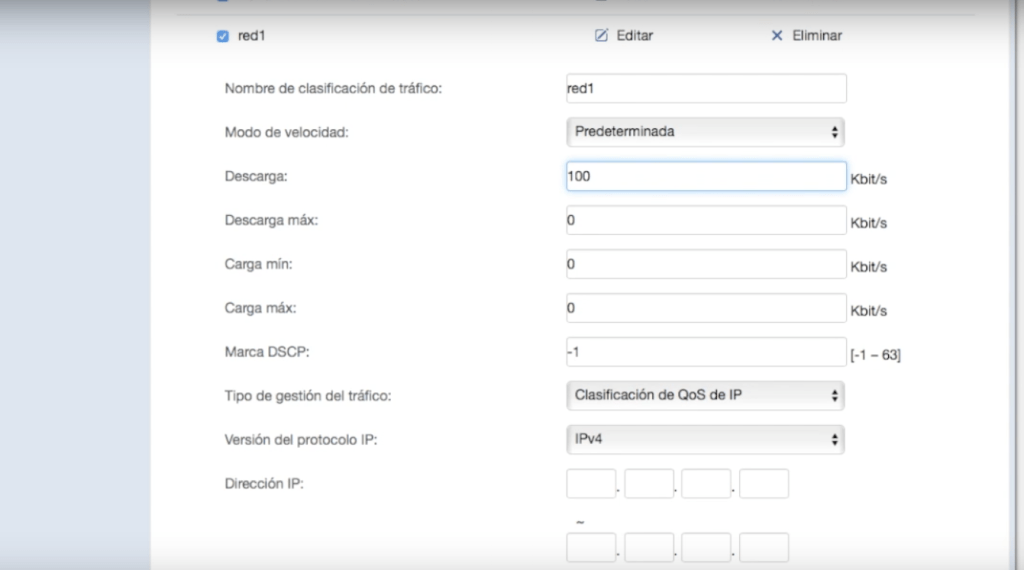Click the Marca DSCP value field
Screen dimensions: 1024x570
[706, 352]
